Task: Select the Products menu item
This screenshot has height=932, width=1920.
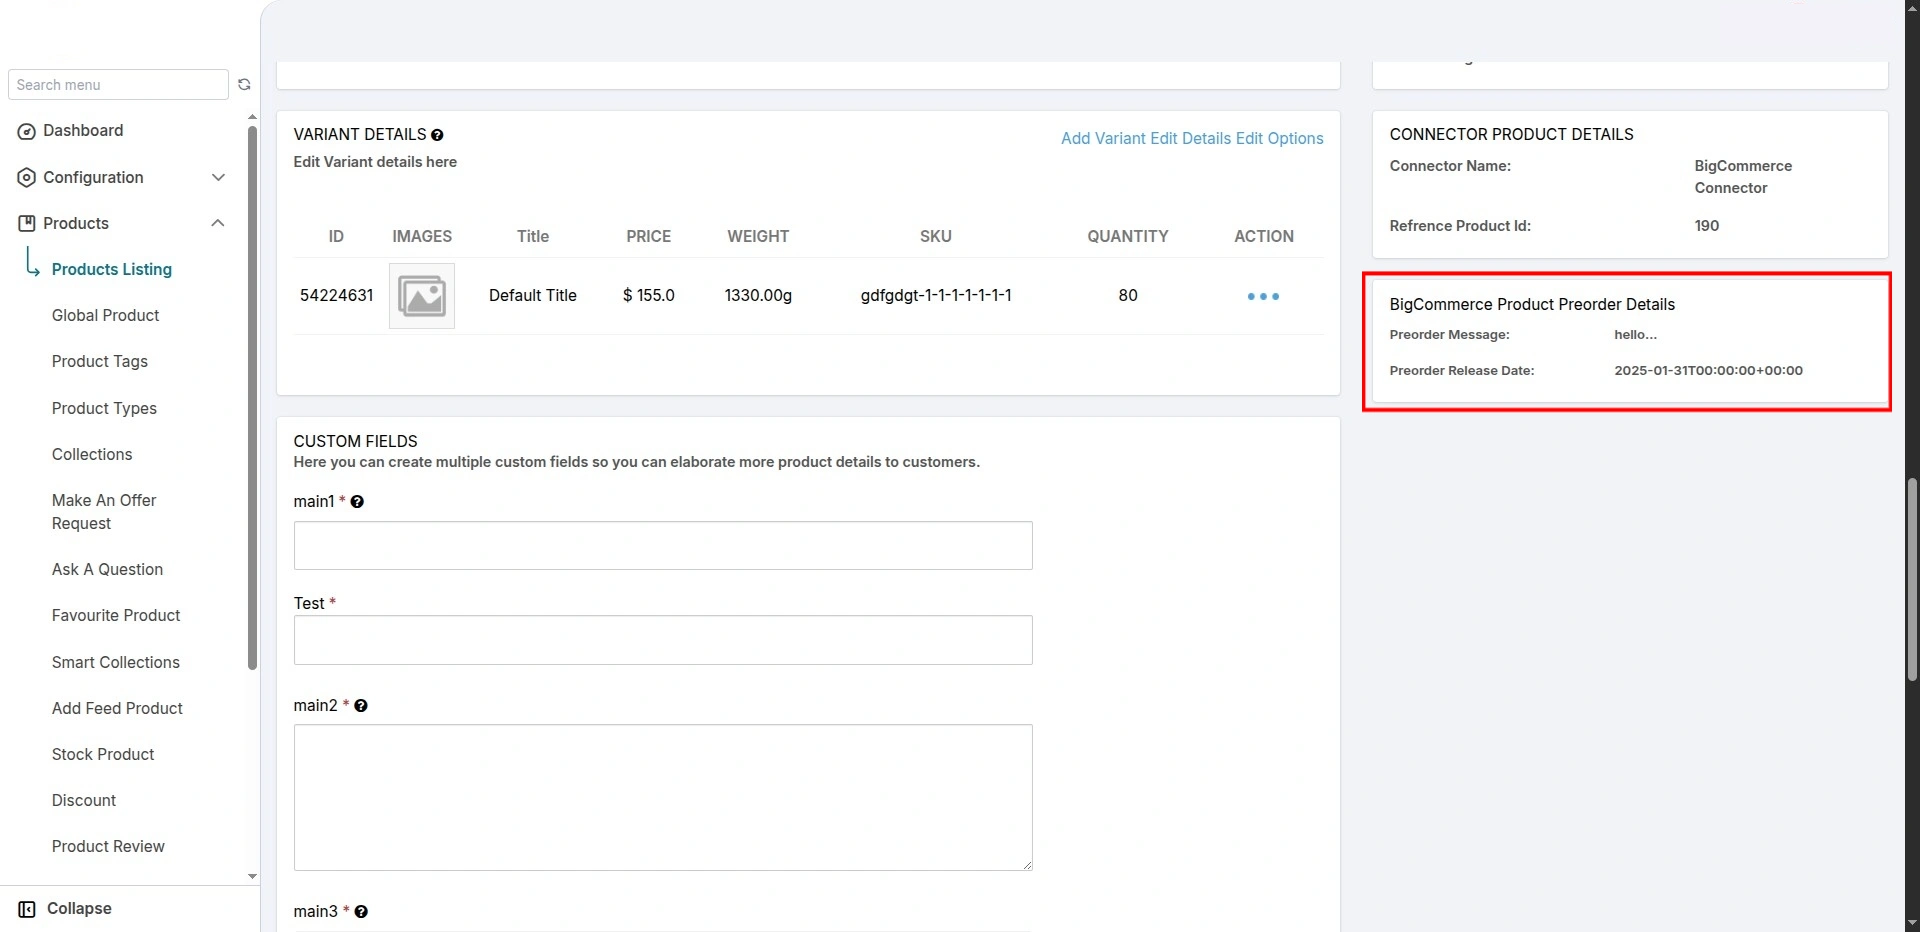Action: (x=76, y=224)
